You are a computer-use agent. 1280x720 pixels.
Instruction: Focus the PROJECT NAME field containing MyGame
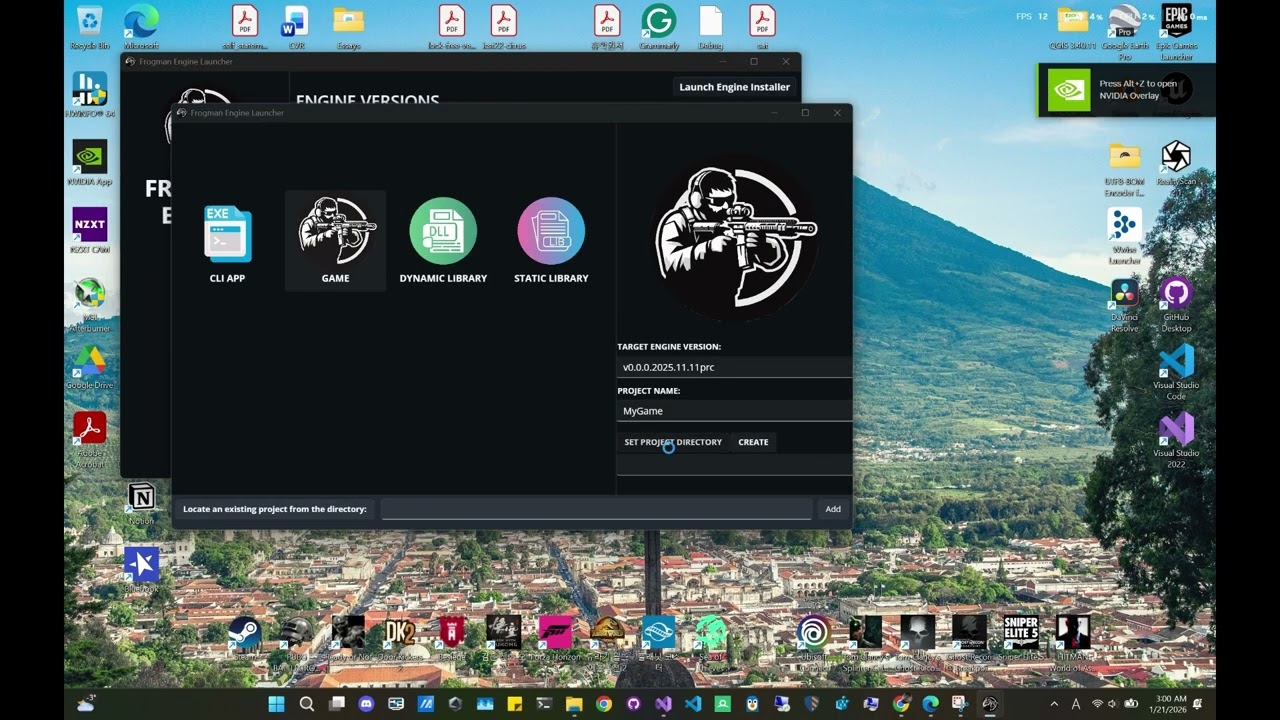pyautogui.click(x=735, y=411)
